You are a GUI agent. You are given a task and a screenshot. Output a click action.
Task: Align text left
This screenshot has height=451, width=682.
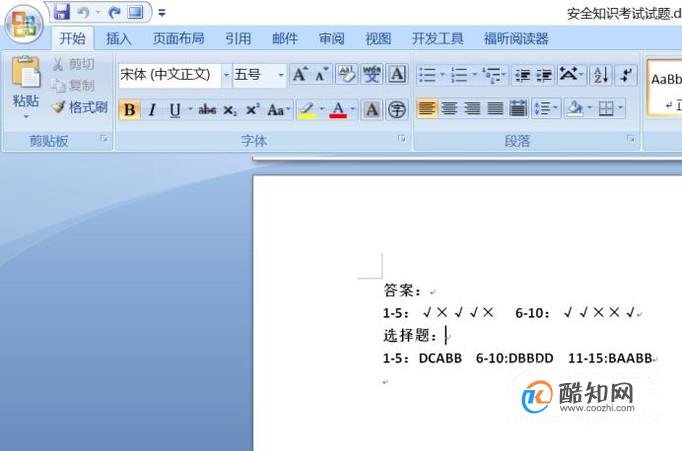427,109
